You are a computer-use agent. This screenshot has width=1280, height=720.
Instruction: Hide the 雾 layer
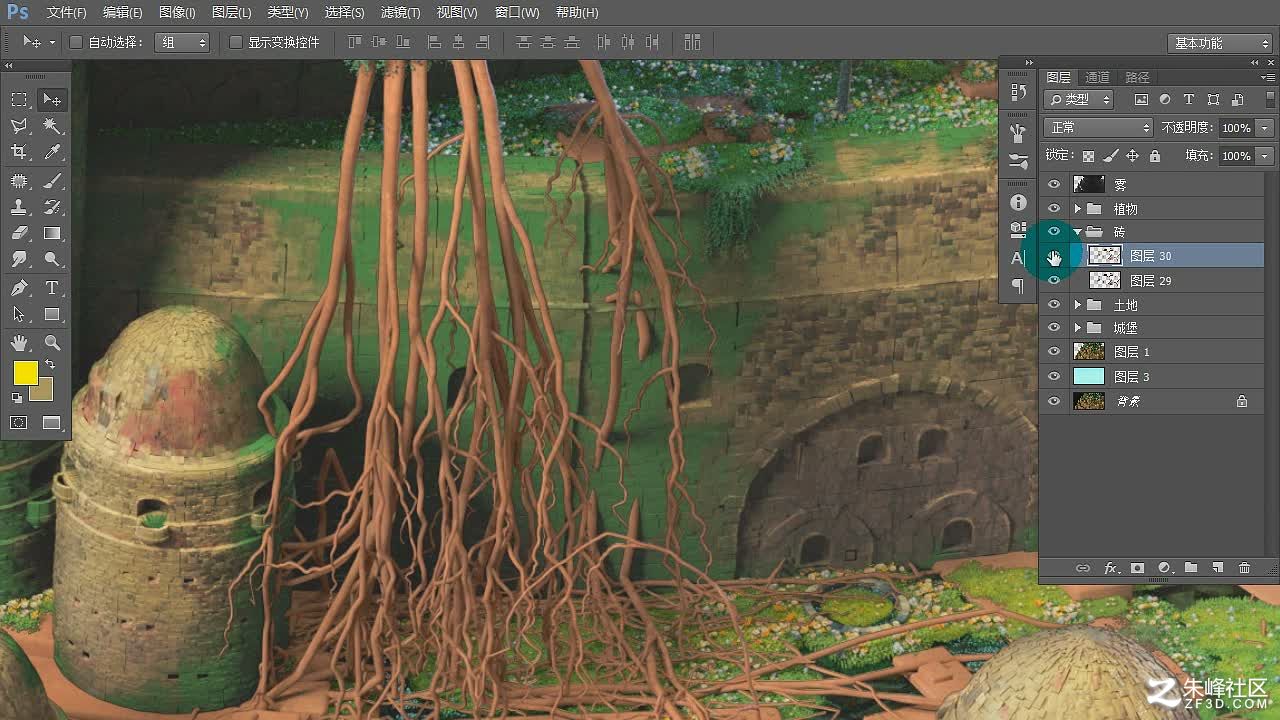(x=1053, y=184)
